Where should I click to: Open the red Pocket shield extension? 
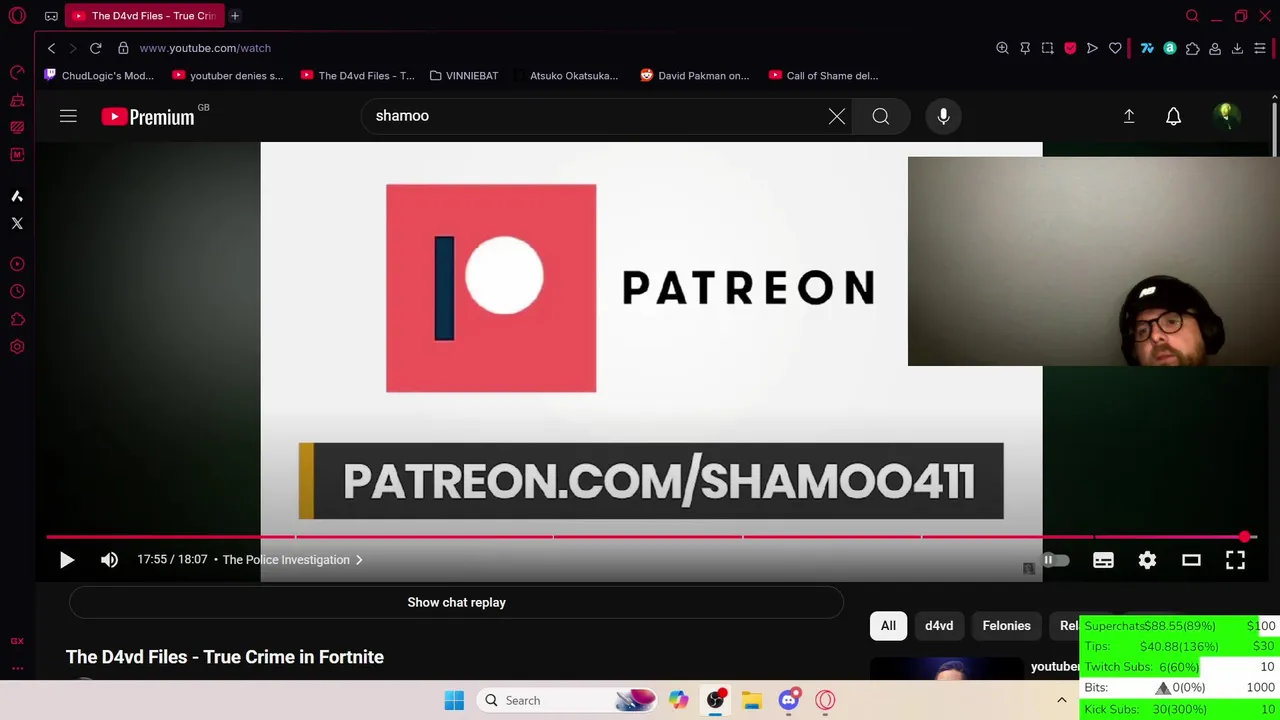pyautogui.click(x=1070, y=48)
